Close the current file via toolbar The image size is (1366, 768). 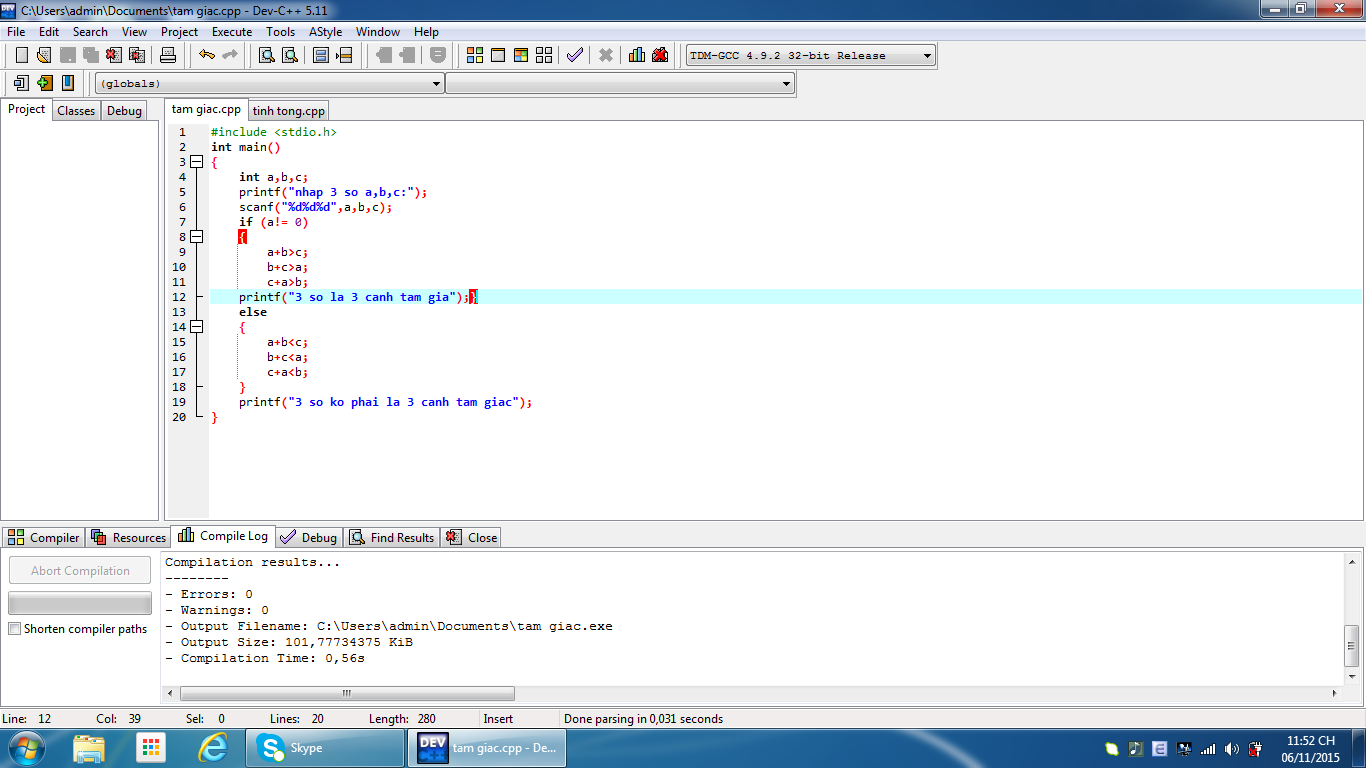114,55
